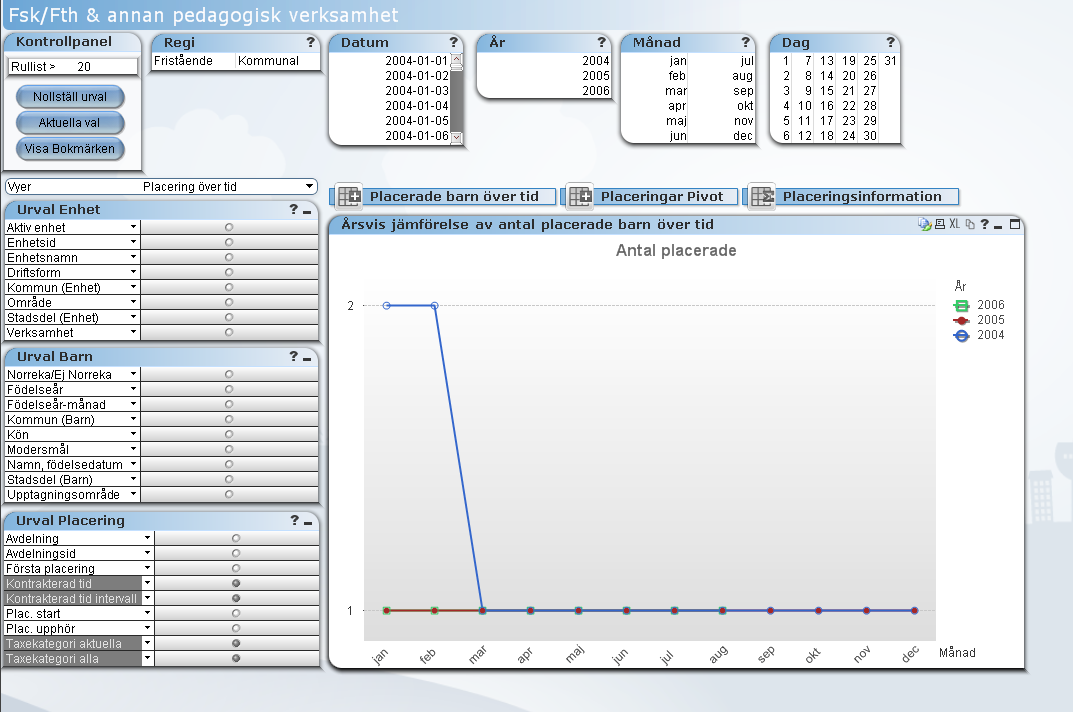Expand the Stadsdel (Enhet) dropdown
1073x712 pixels.
133,318
